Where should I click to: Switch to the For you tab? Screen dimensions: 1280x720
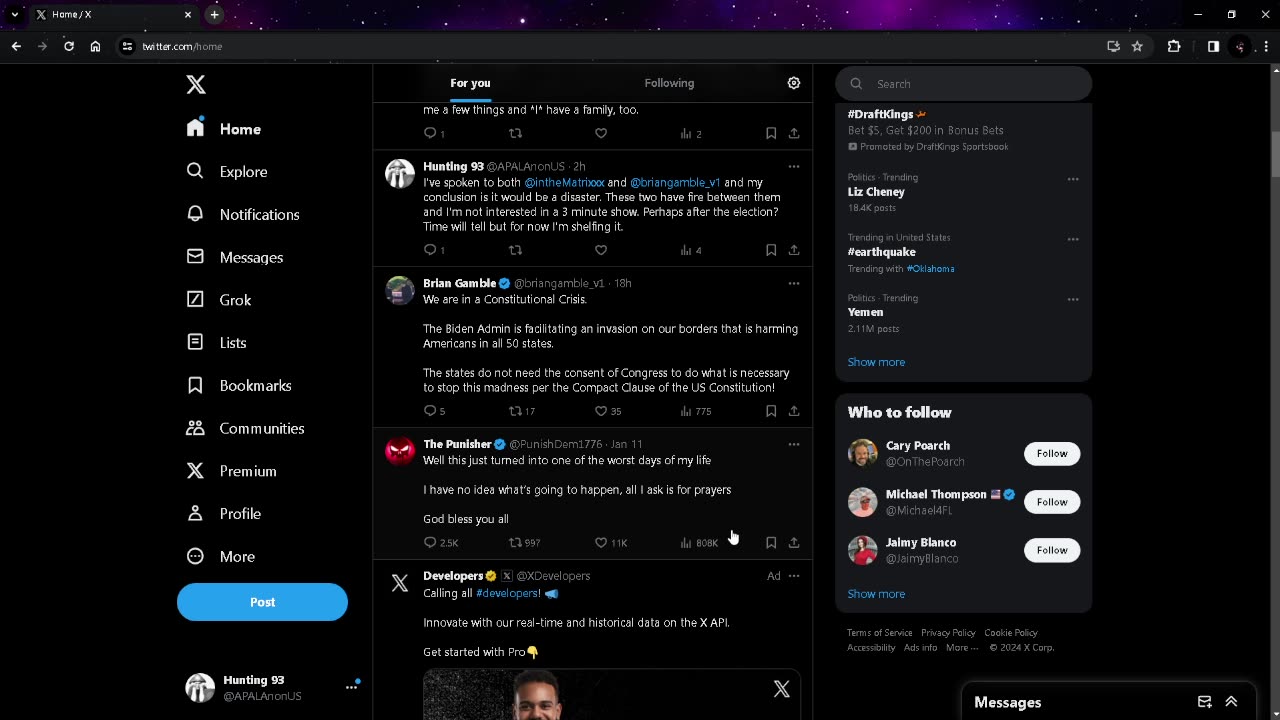pyautogui.click(x=470, y=83)
